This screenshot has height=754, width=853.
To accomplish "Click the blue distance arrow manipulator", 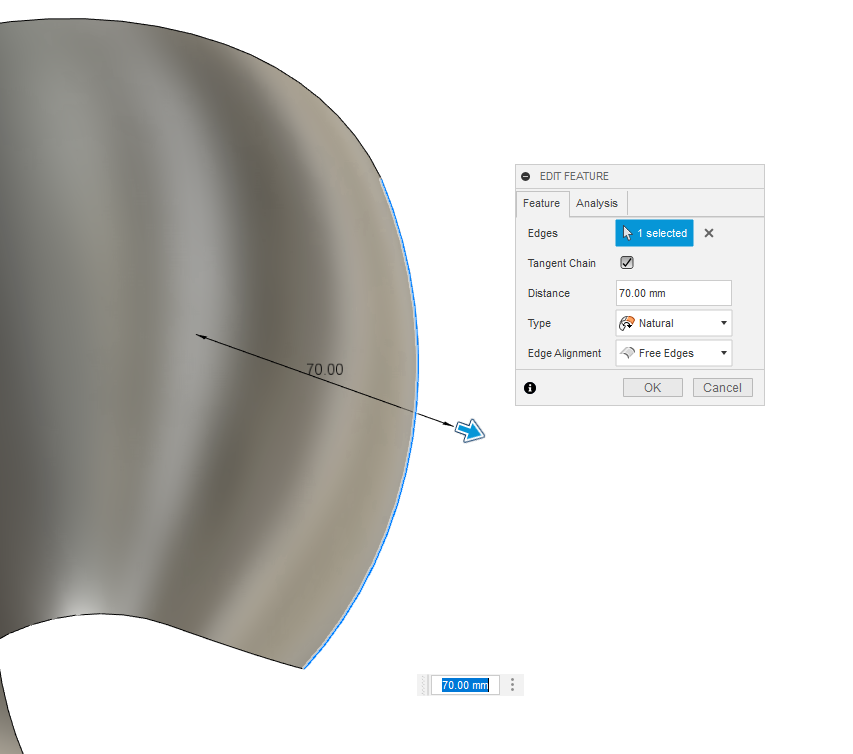I will (468, 430).
